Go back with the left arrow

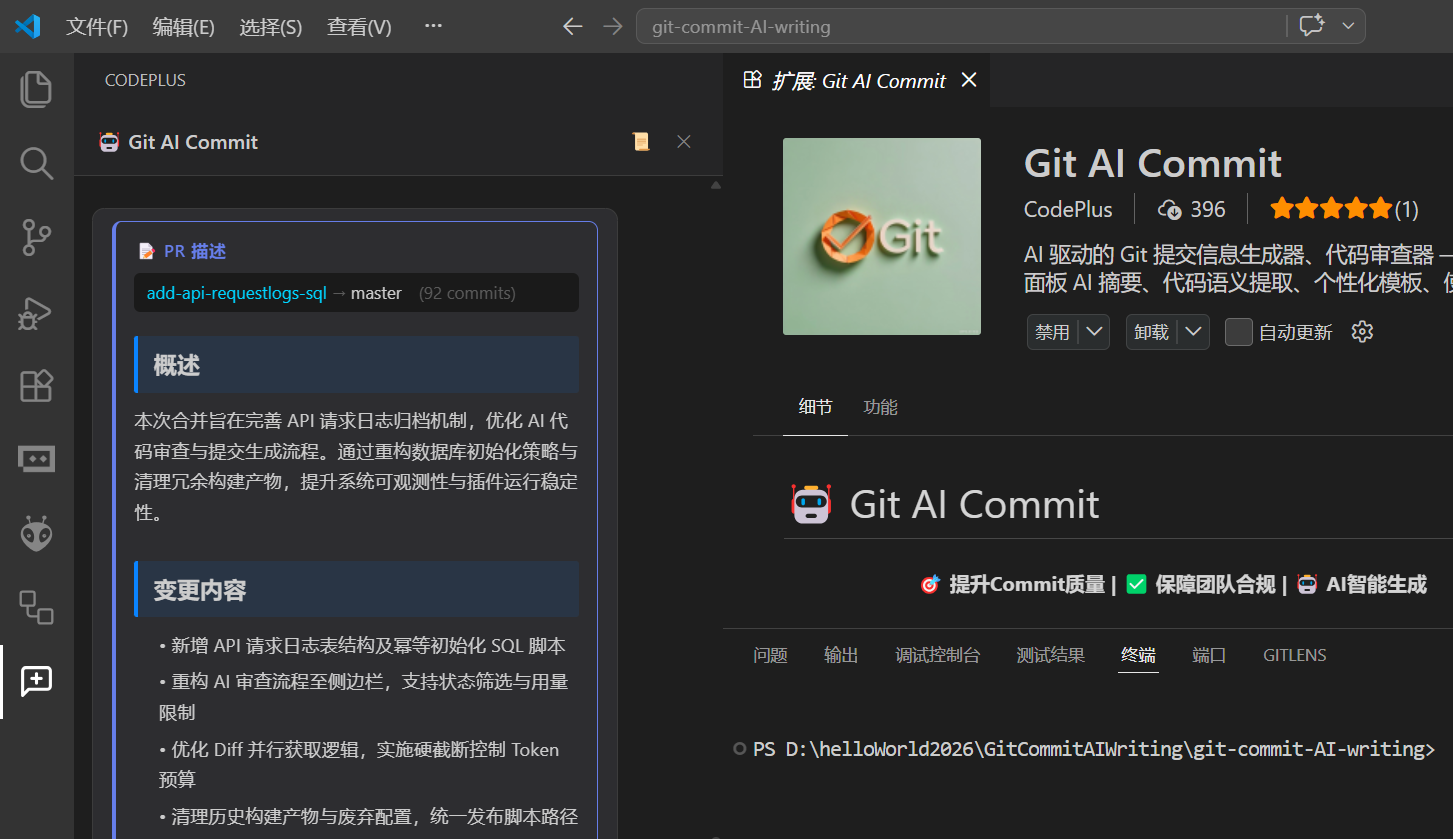pyautogui.click(x=572, y=26)
